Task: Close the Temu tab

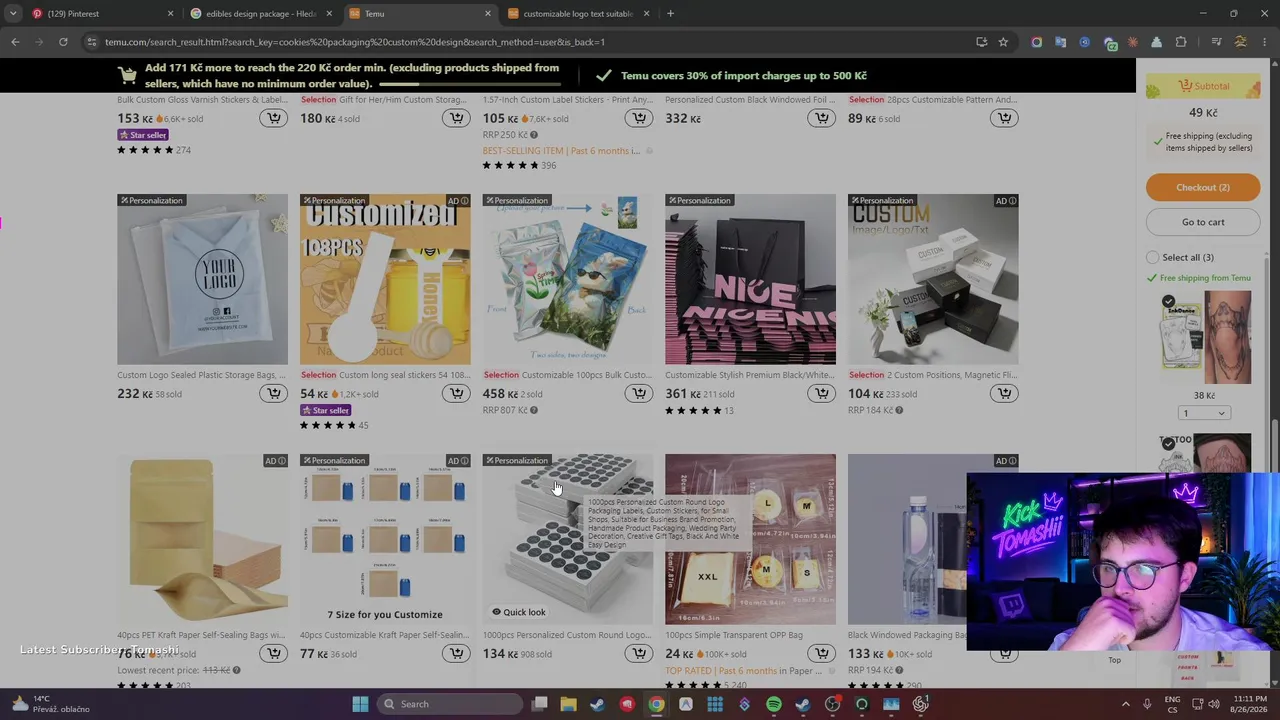Action: click(x=488, y=14)
